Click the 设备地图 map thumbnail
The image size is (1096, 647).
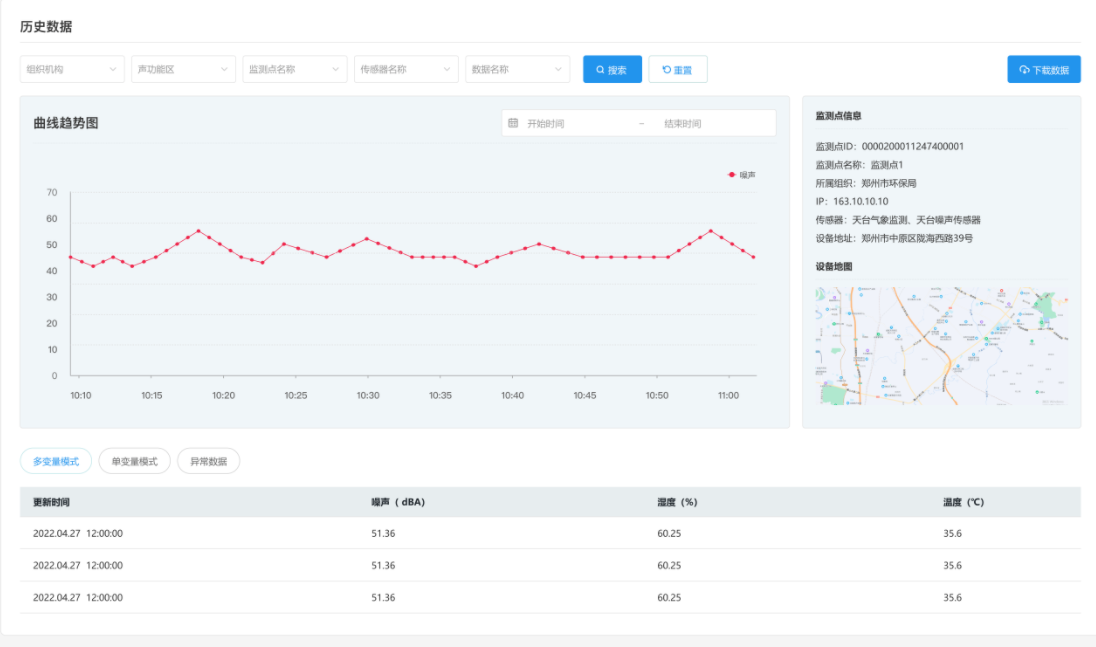[941, 346]
